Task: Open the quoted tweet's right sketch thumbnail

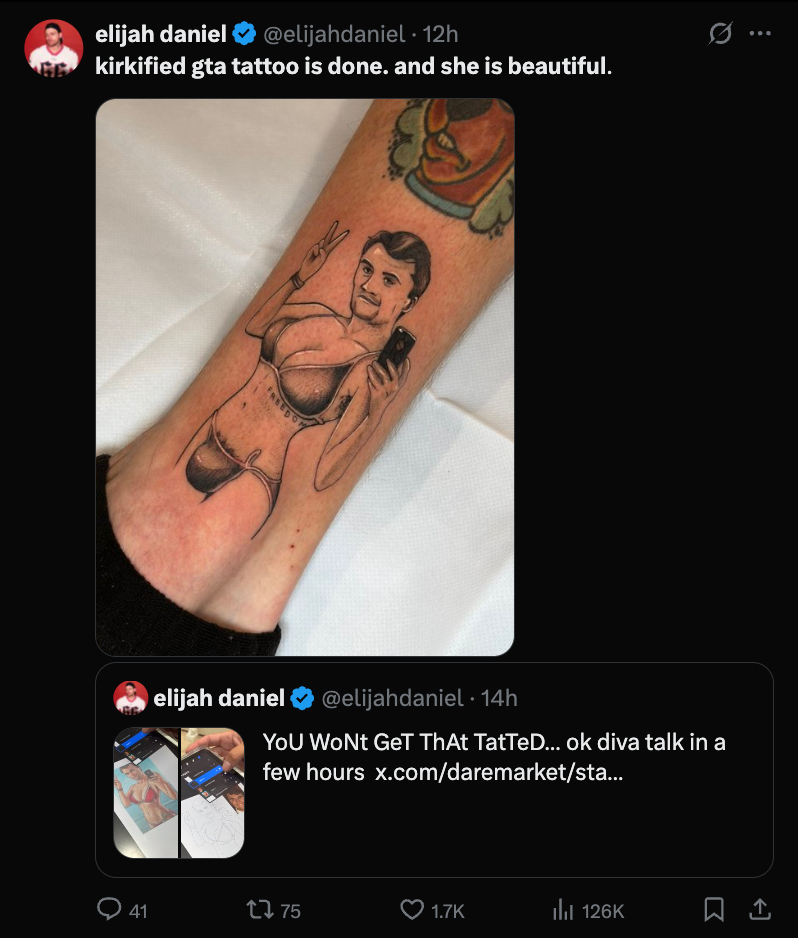Action: point(212,792)
